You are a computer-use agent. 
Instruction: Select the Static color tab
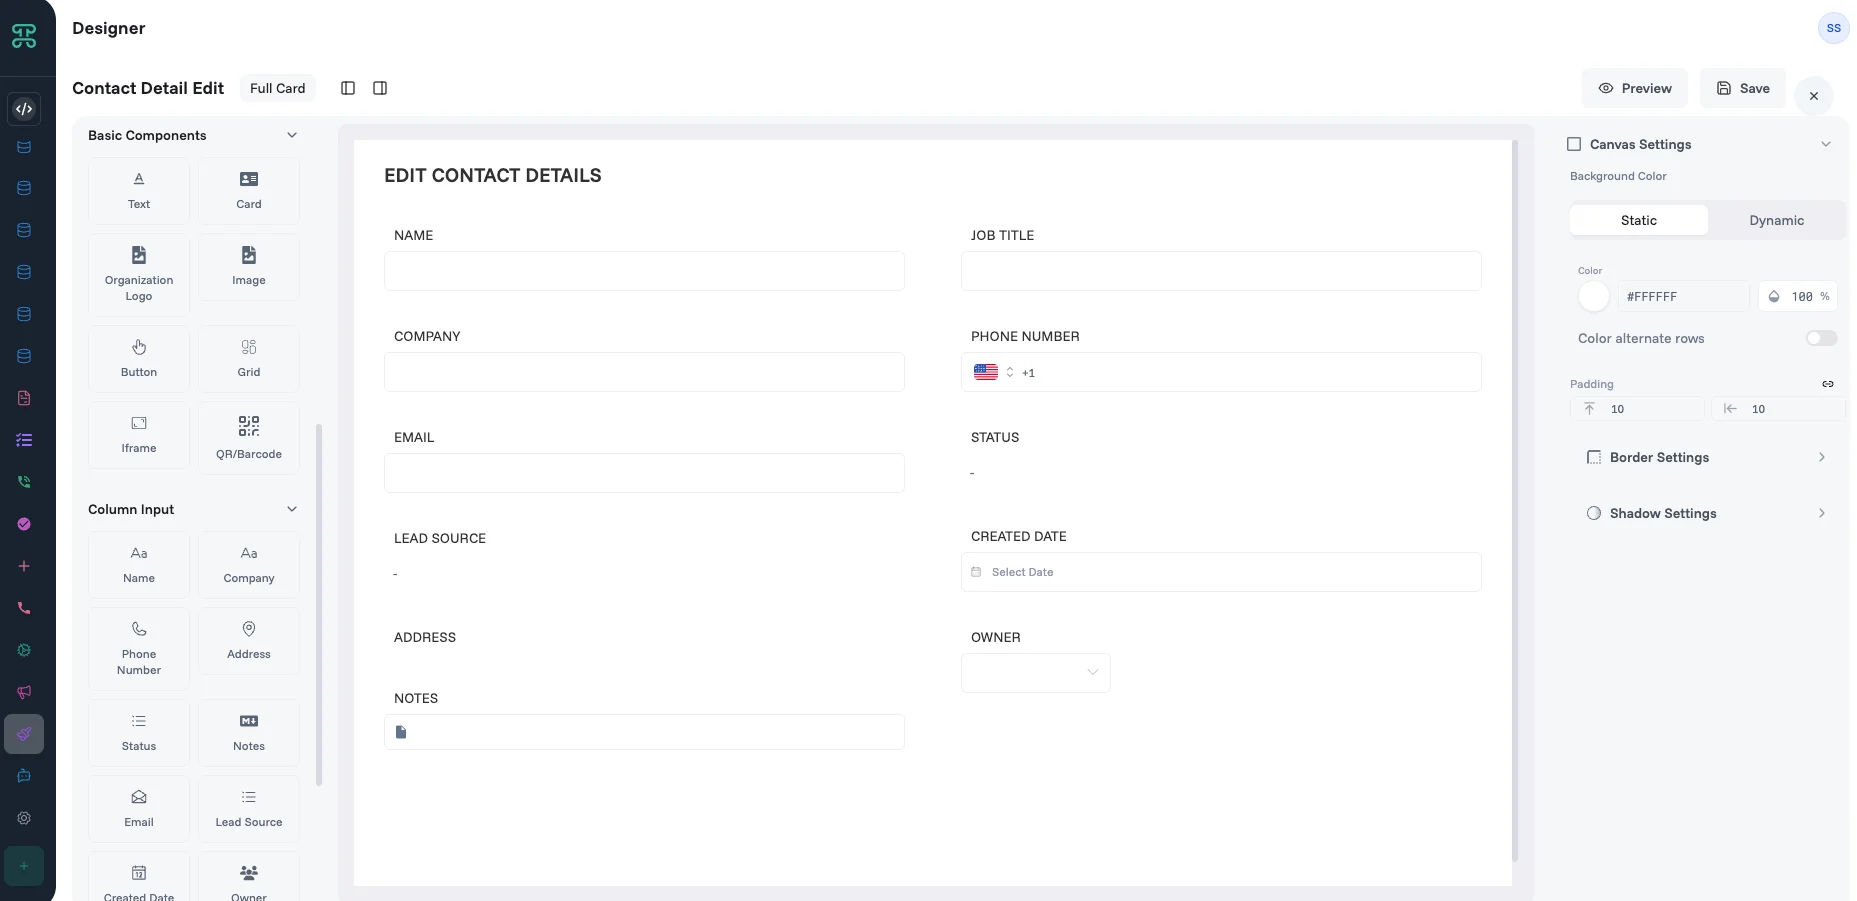click(1638, 220)
